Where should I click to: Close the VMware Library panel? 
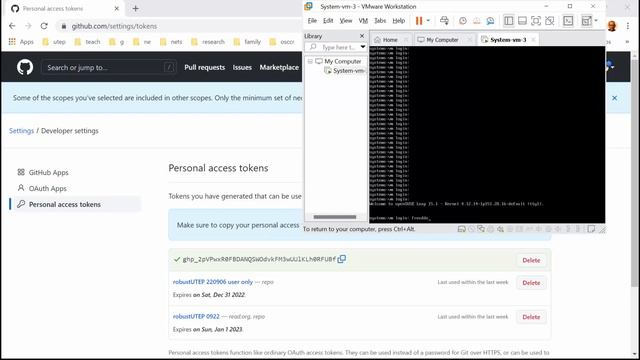(x=362, y=36)
